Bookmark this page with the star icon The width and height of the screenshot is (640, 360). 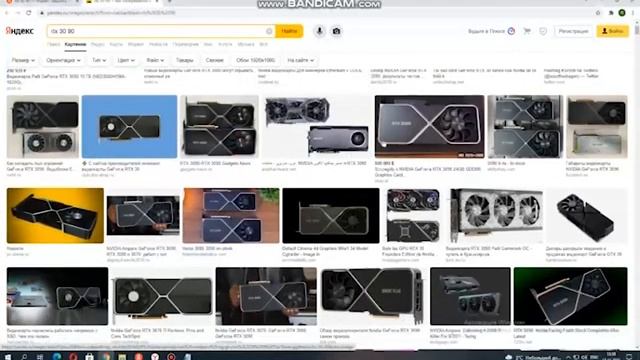click(x=598, y=13)
